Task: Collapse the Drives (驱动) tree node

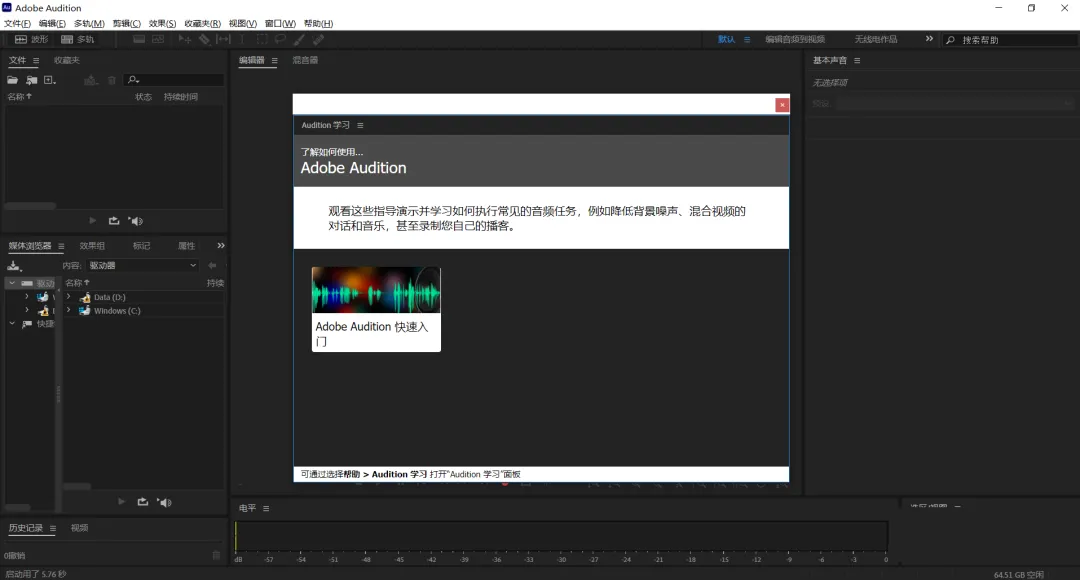Action: pyautogui.click(x=12, y=283)
